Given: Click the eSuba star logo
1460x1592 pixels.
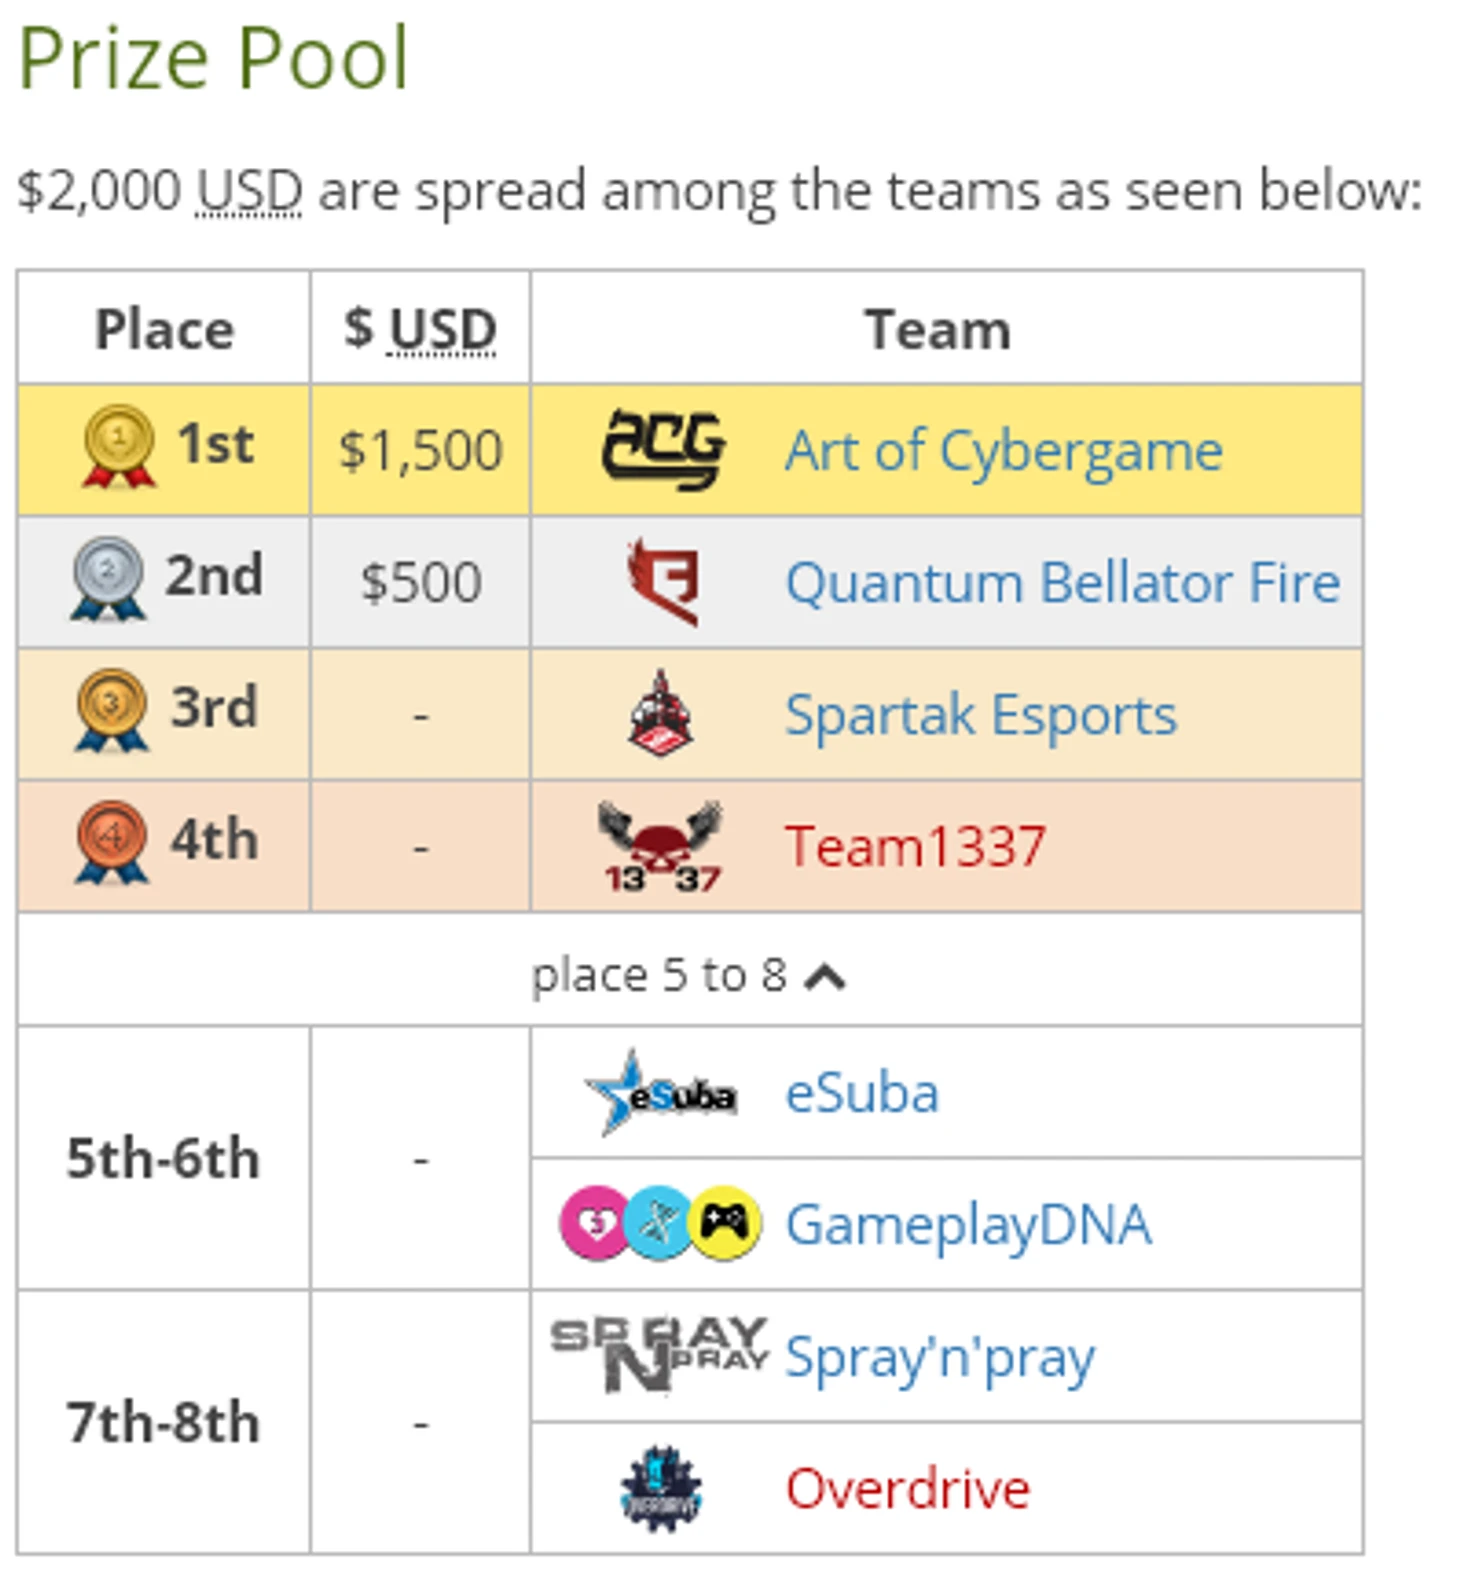Looking at the screenshot, I should pos(660,1092).
